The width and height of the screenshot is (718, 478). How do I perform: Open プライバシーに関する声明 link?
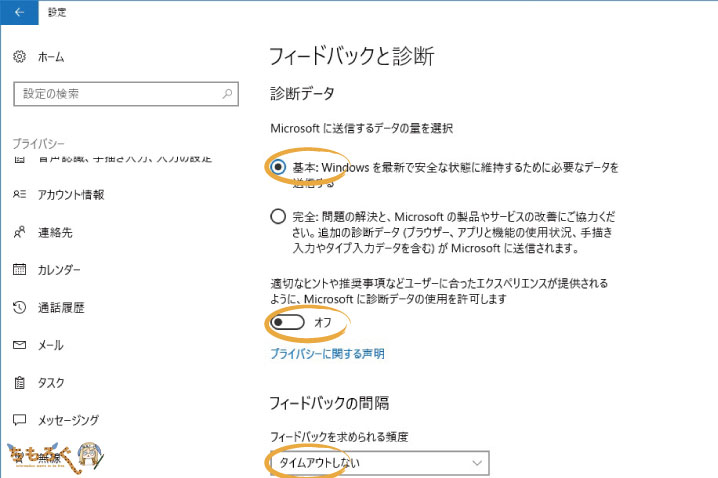point(327,354)
